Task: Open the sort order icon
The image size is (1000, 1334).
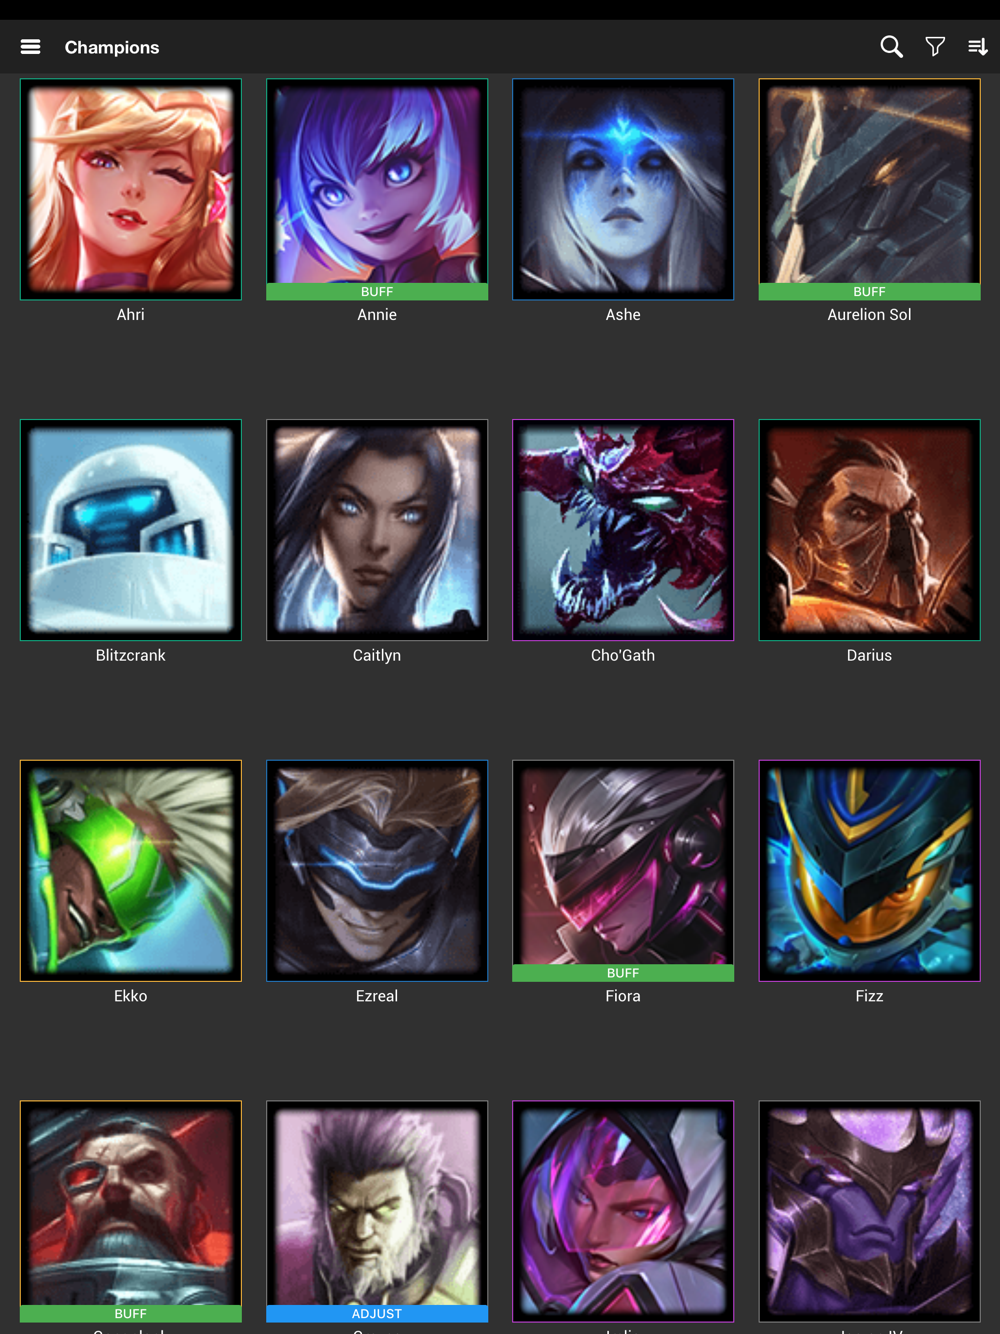Action: (978, 47)
